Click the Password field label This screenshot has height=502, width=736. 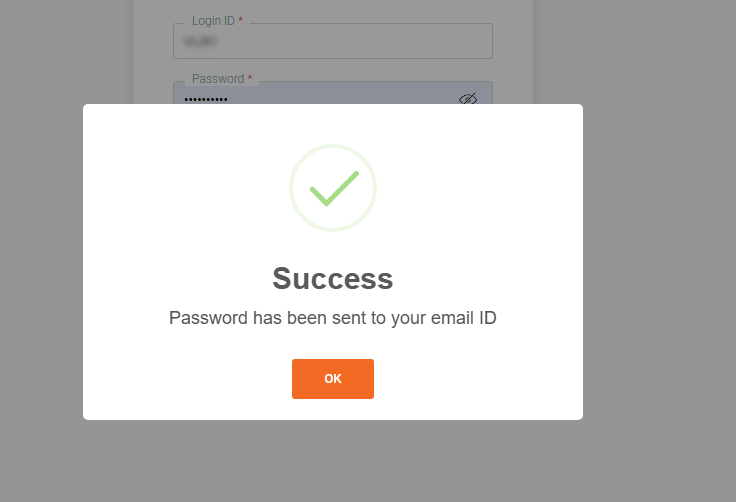coord(218,78)
